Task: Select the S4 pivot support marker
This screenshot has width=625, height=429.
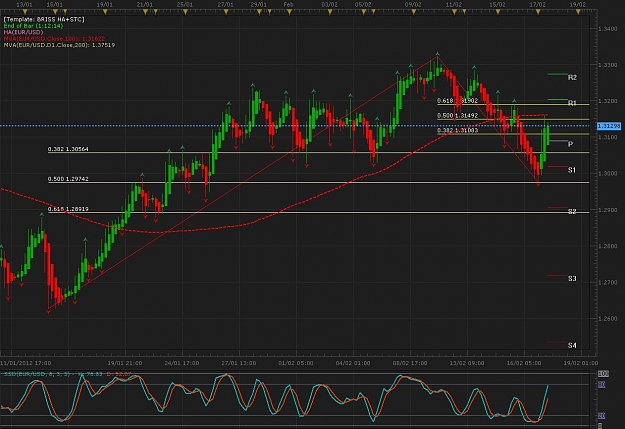Action: [572, 345]
